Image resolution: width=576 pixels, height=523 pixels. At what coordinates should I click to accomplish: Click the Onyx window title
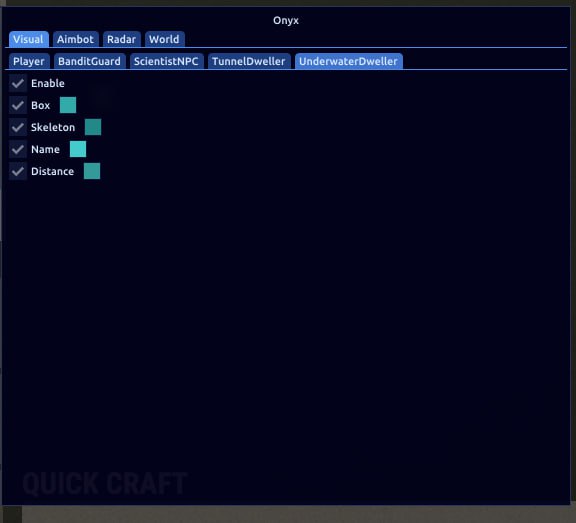tap(286, 21)
